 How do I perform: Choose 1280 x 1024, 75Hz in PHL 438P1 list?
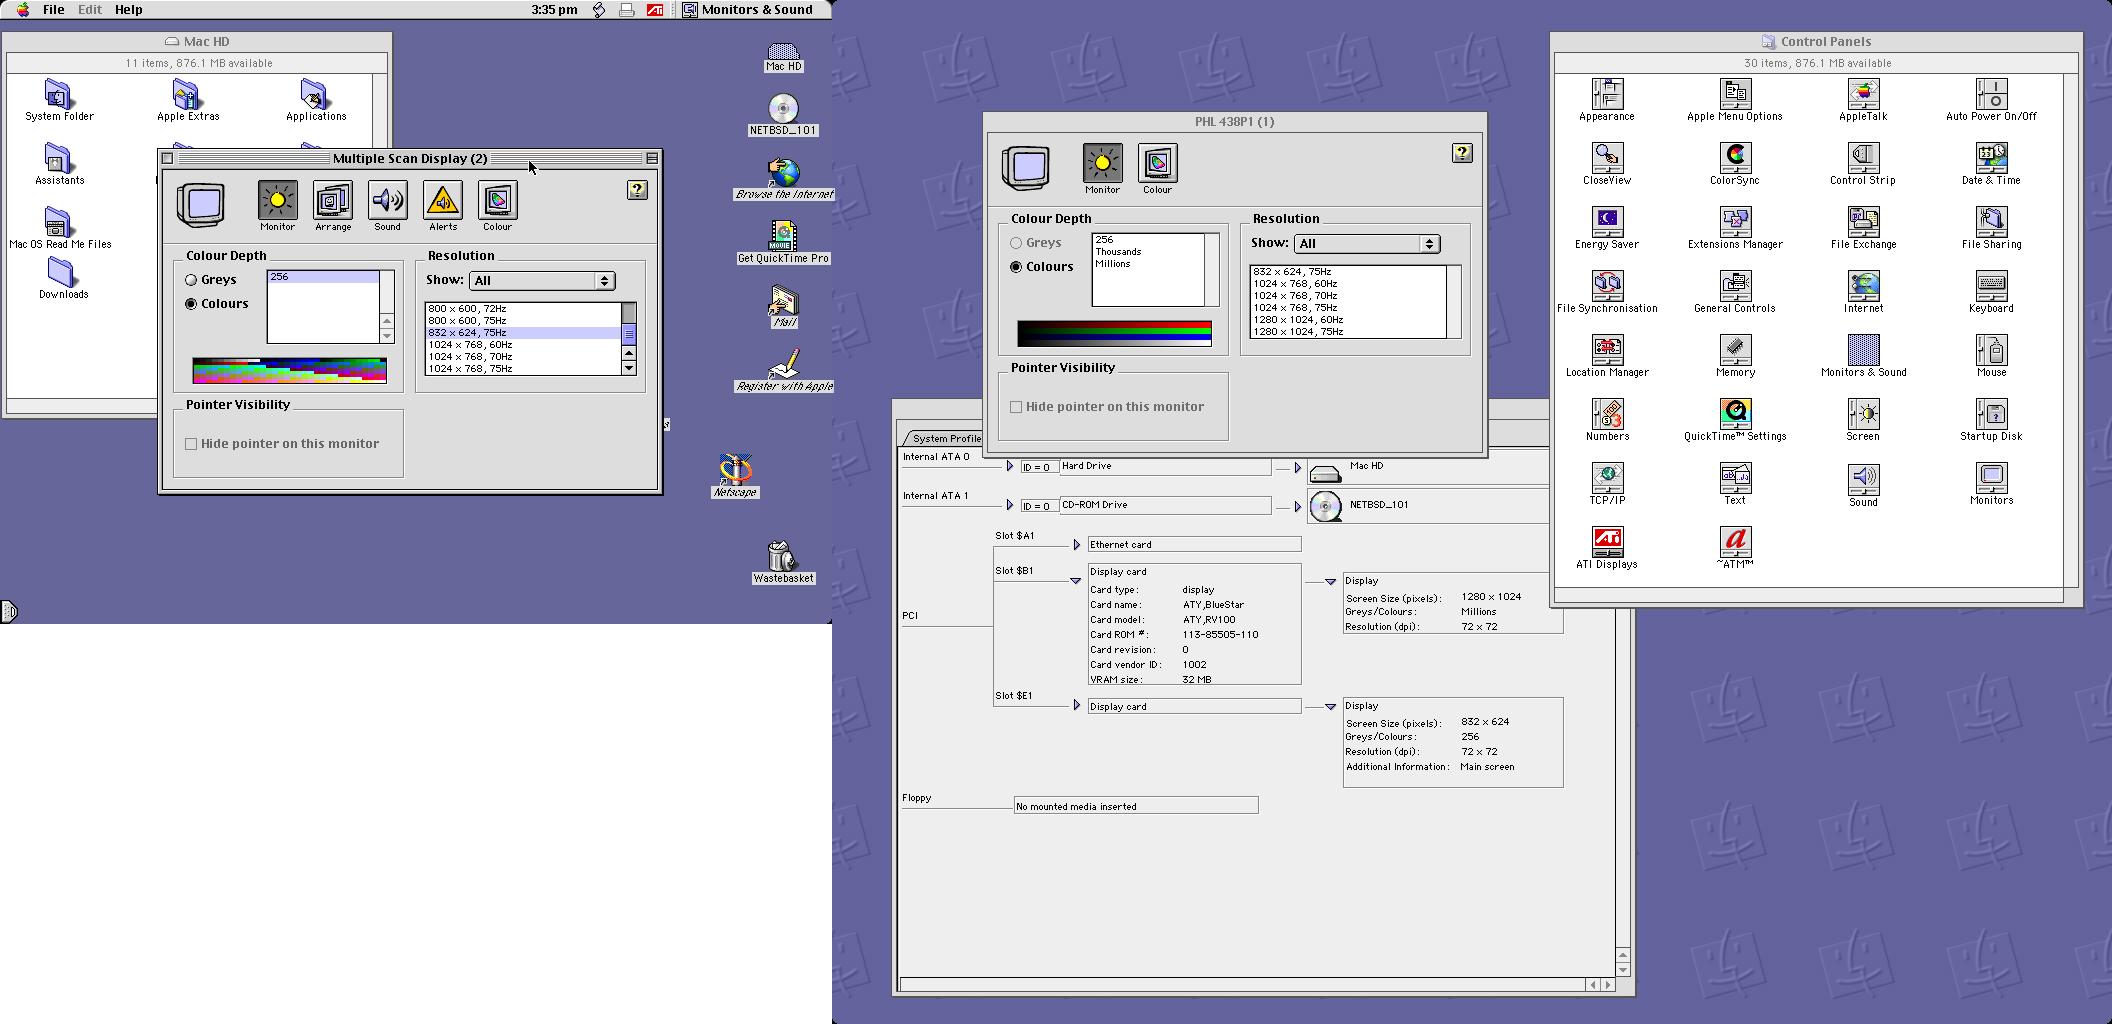tap(1348, 332)
